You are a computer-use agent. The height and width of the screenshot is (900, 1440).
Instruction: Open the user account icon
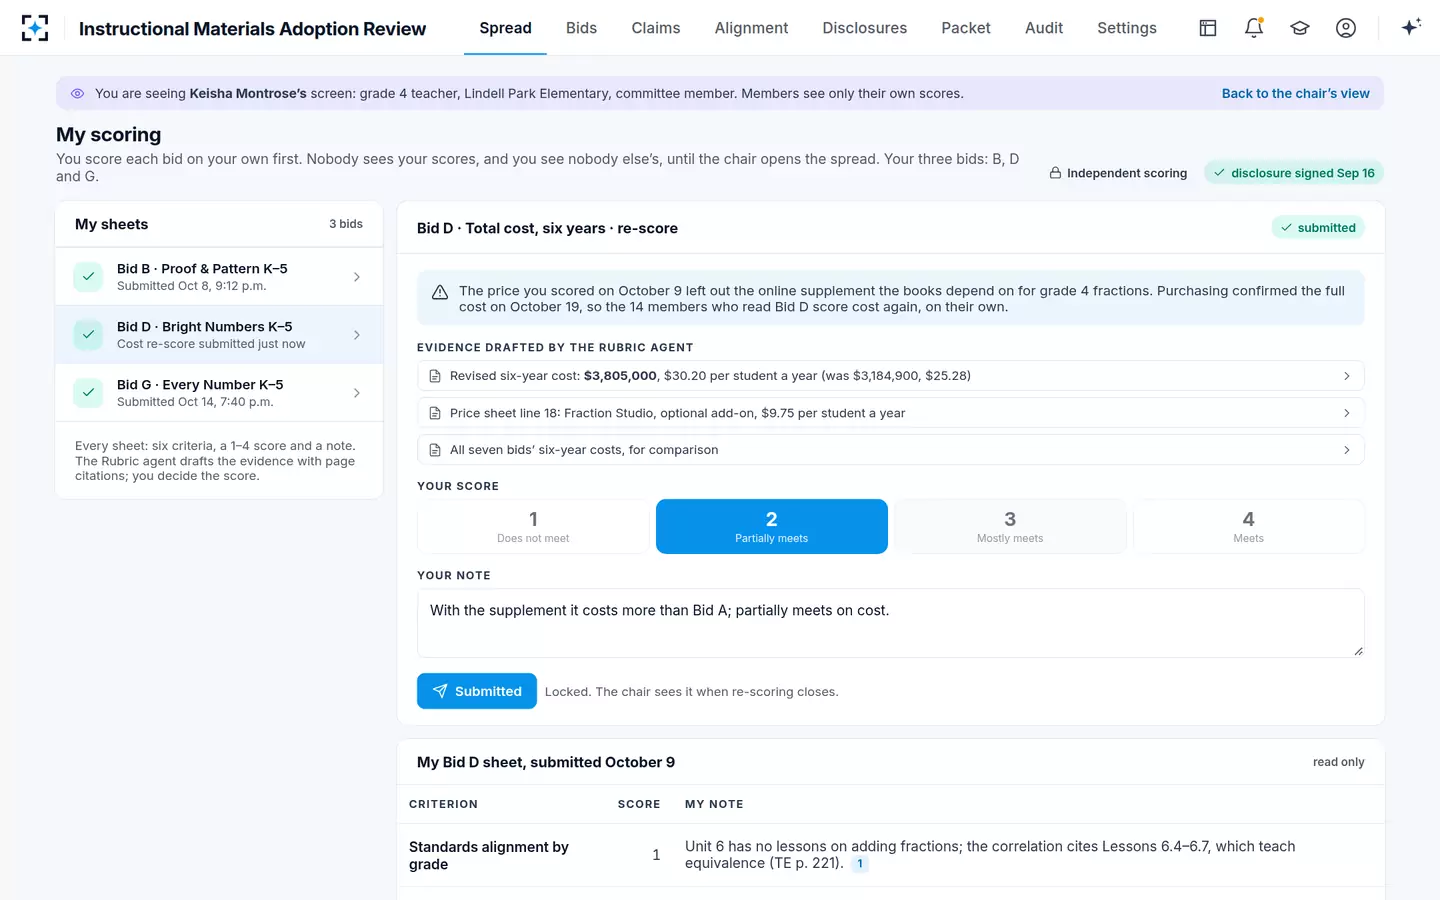[1346, 28]
